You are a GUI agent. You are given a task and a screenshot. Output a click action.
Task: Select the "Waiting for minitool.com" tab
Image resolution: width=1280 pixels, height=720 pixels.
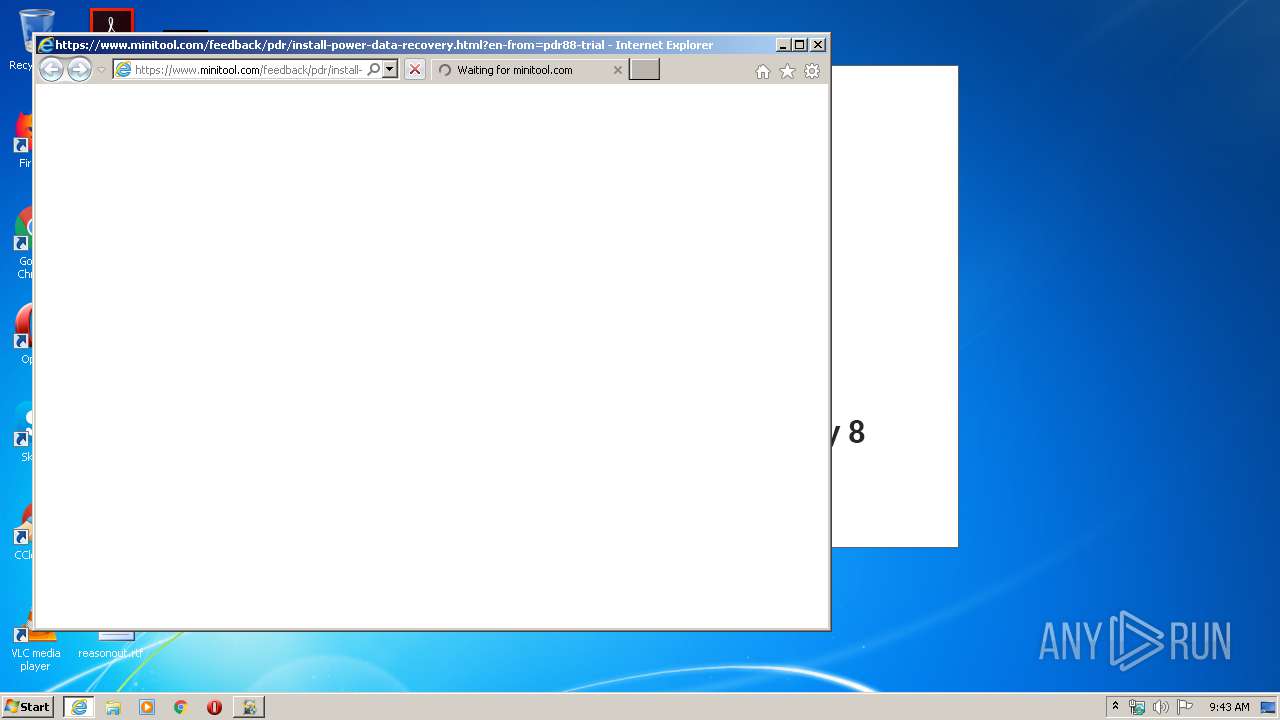[530, 70]
